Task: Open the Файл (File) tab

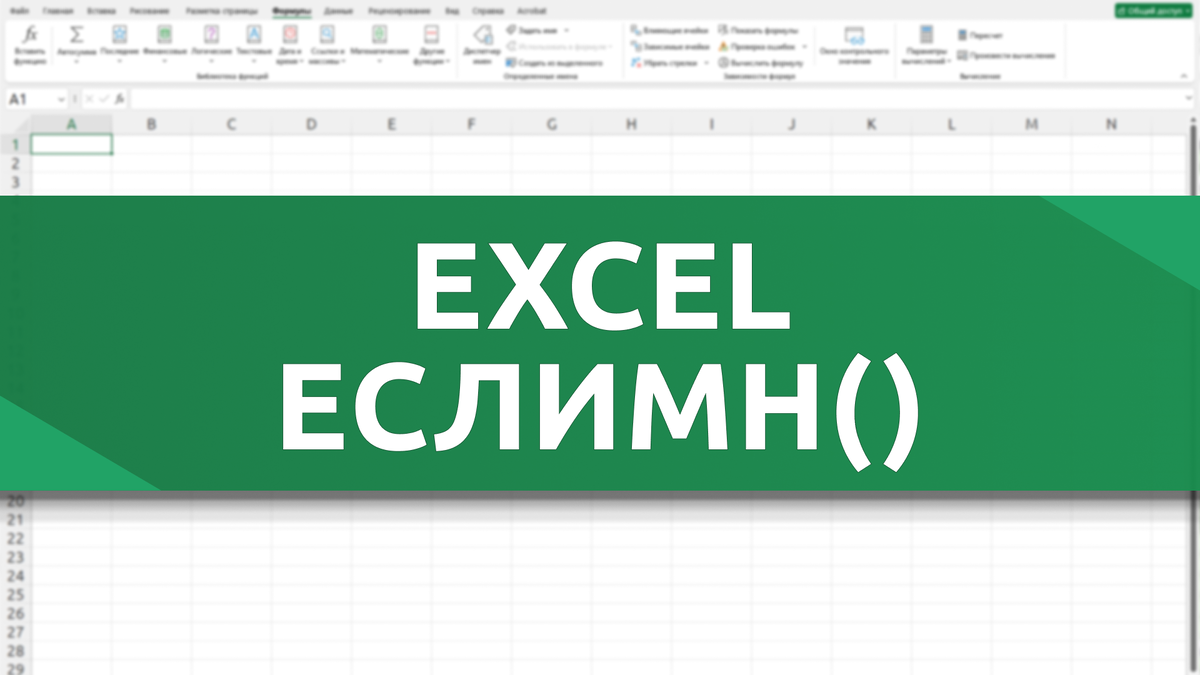Action: tap(19, 10)
